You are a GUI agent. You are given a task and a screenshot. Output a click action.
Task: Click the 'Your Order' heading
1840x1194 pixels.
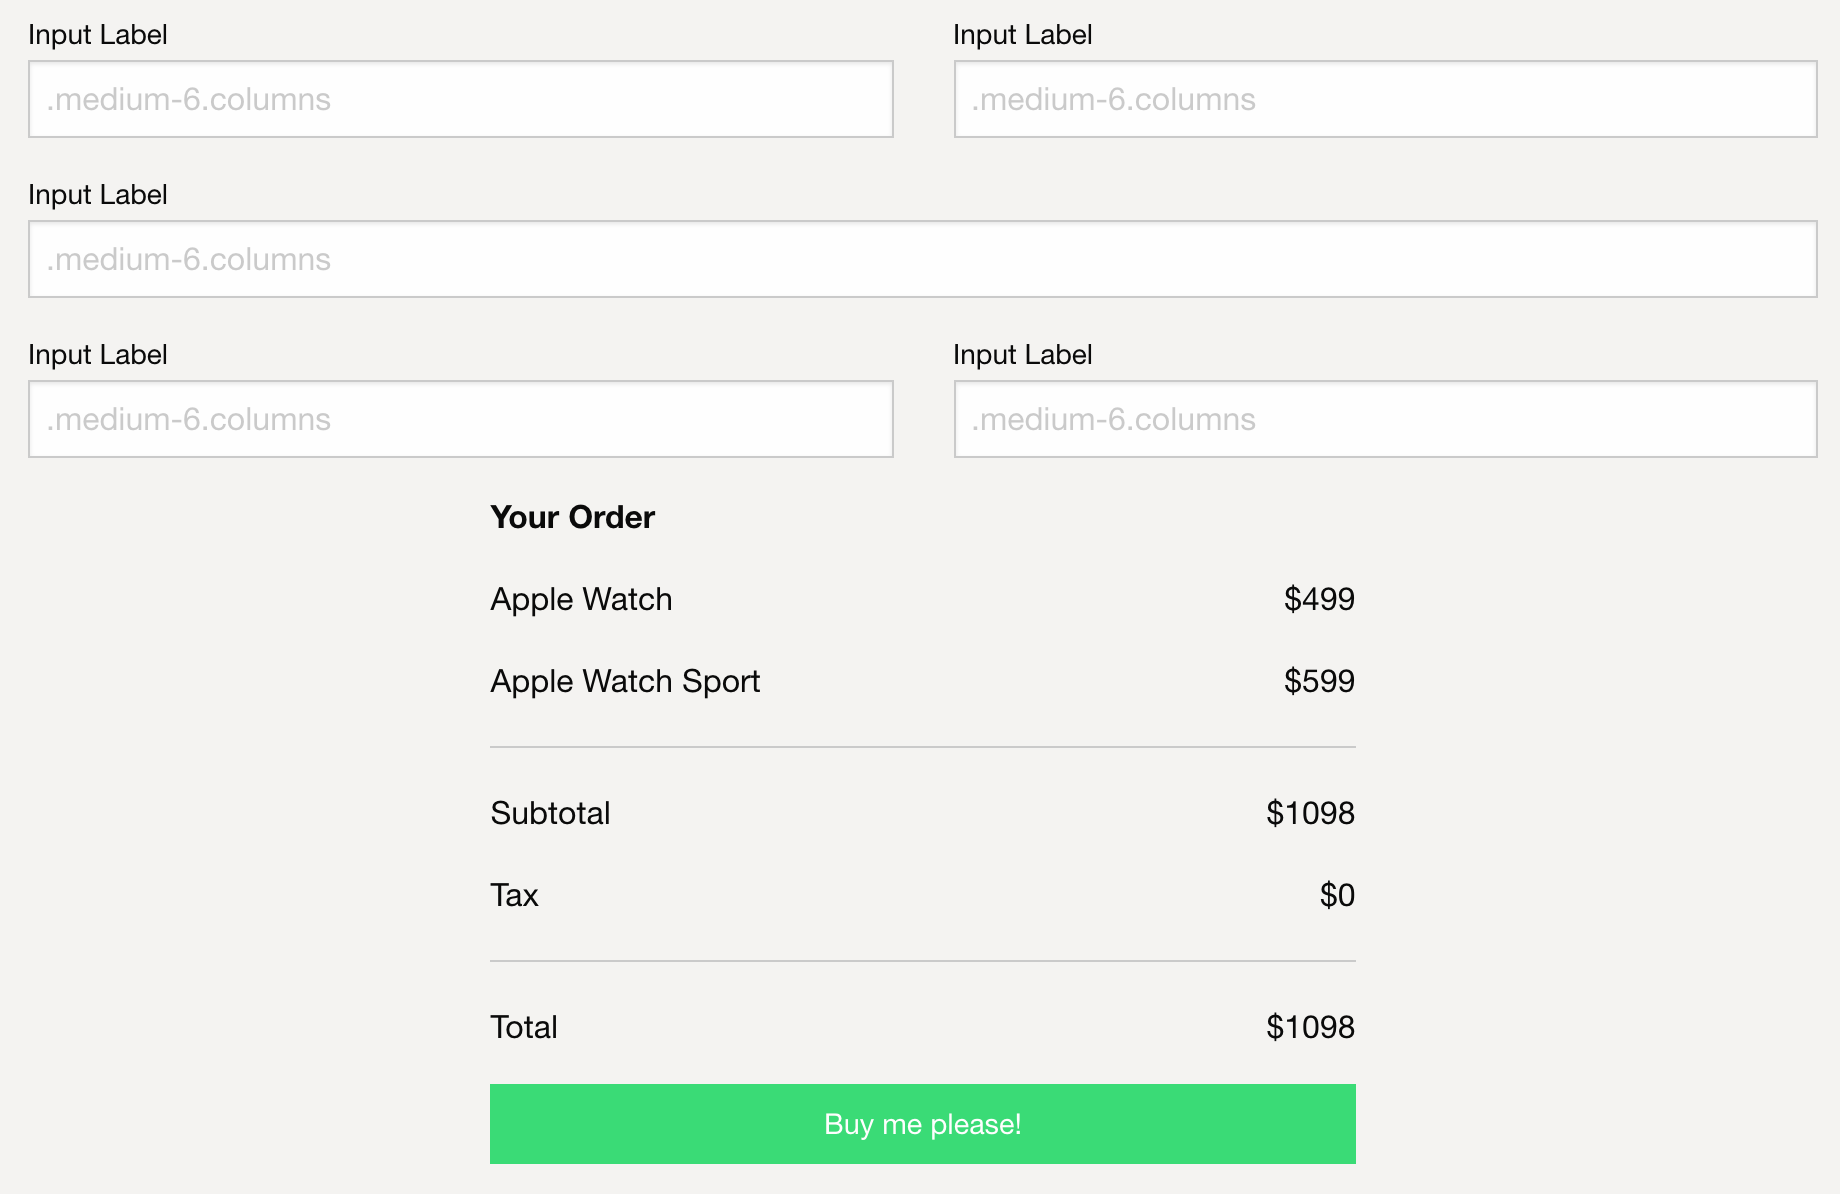pyautogui.click(x=572, y=517)
